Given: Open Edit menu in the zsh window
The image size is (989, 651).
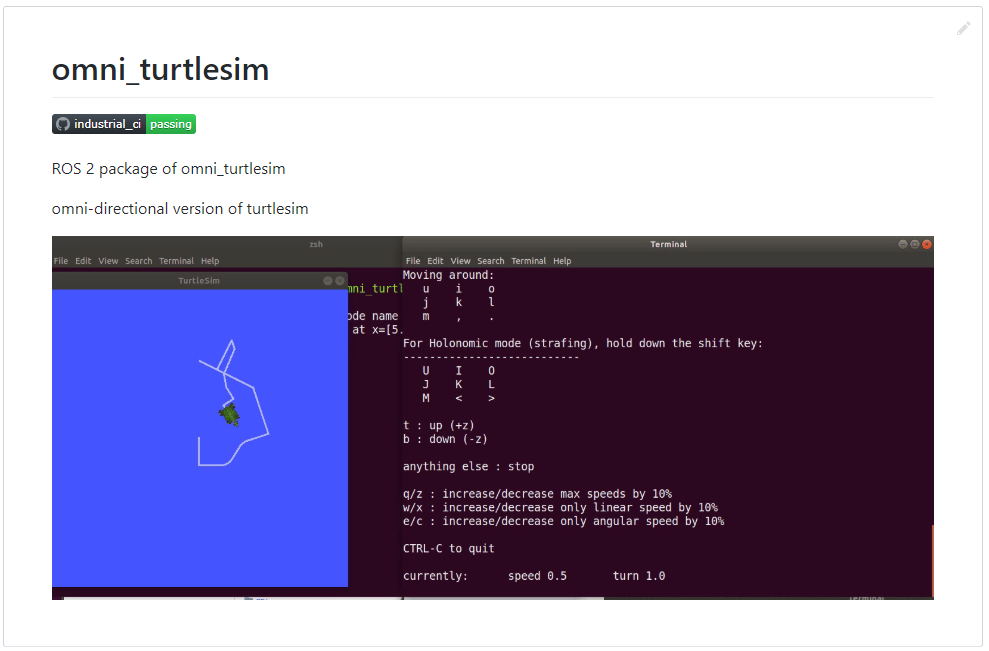Looking at the screenshot, I should 83,261.
